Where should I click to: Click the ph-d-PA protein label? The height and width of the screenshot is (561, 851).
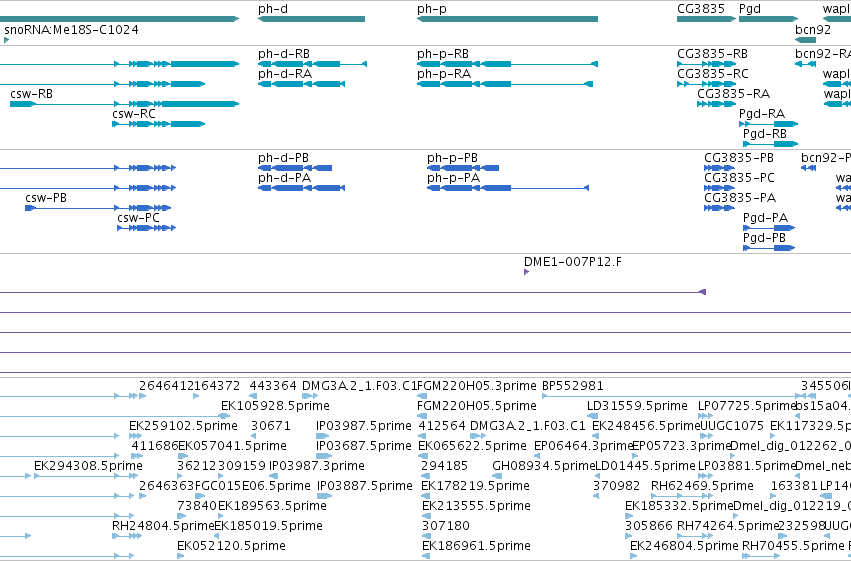coord(284,178)
